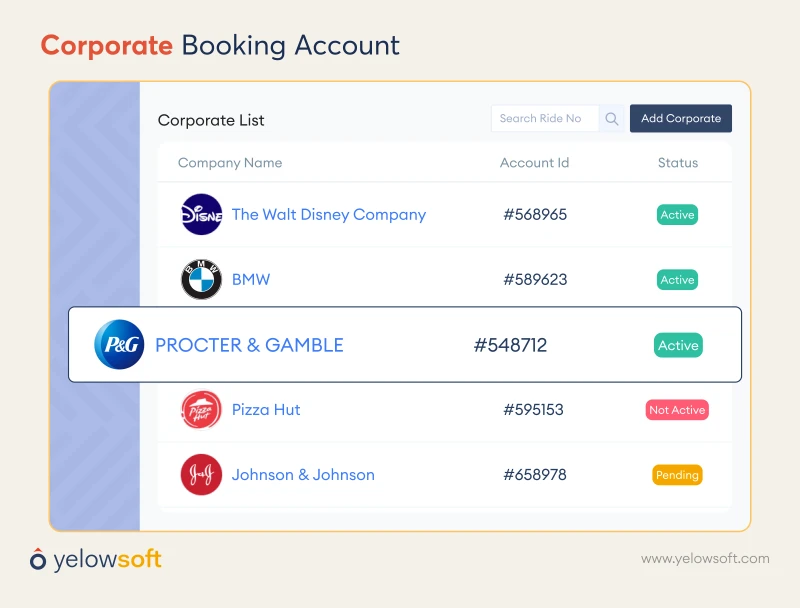Focus the Search Ride No field
Screen dimensions: 800x608
[545, 119]
